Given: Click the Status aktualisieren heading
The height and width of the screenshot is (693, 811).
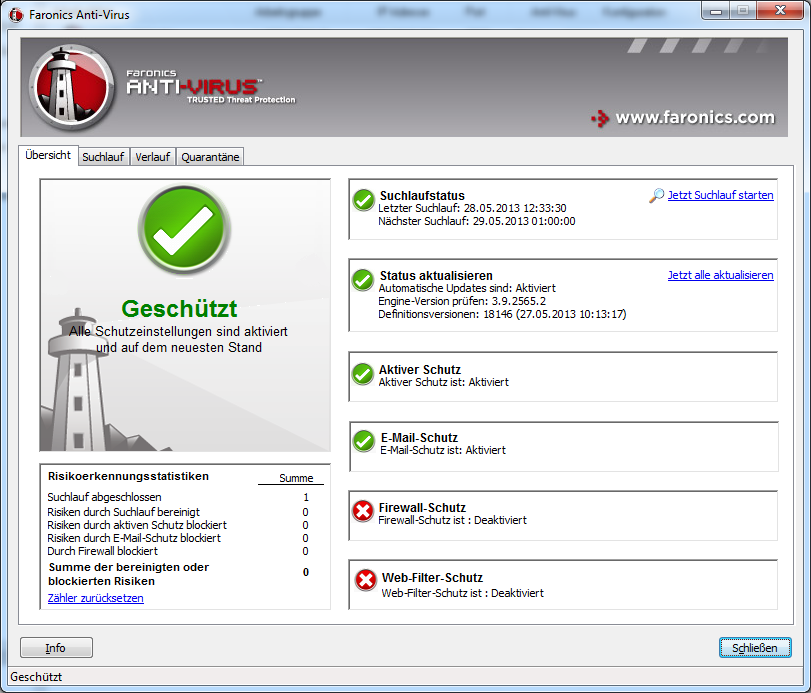Looking at the screenshot, I should point(436,276).
